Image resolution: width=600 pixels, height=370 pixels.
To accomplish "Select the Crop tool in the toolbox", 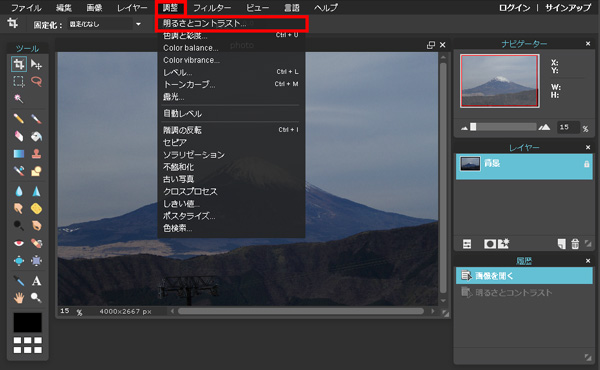I will (x=18, y=64).
